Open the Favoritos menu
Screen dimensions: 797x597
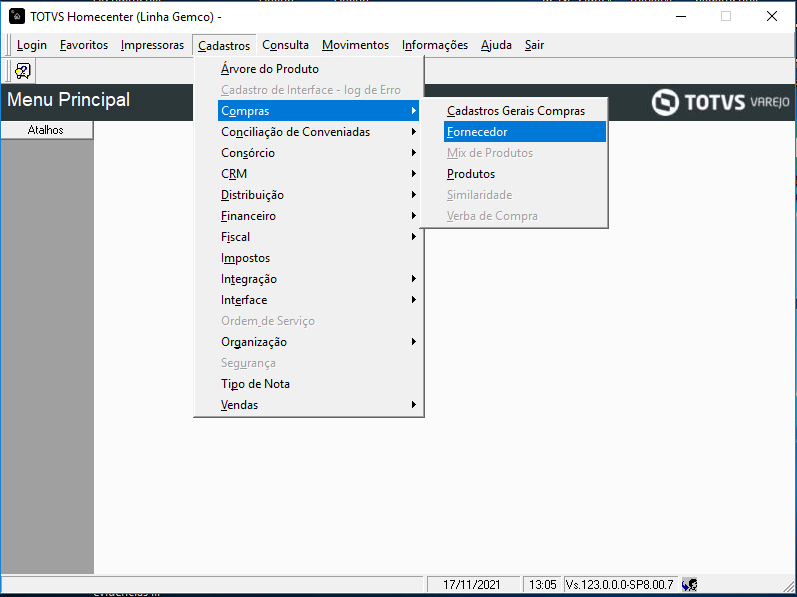tap(84, 45)
